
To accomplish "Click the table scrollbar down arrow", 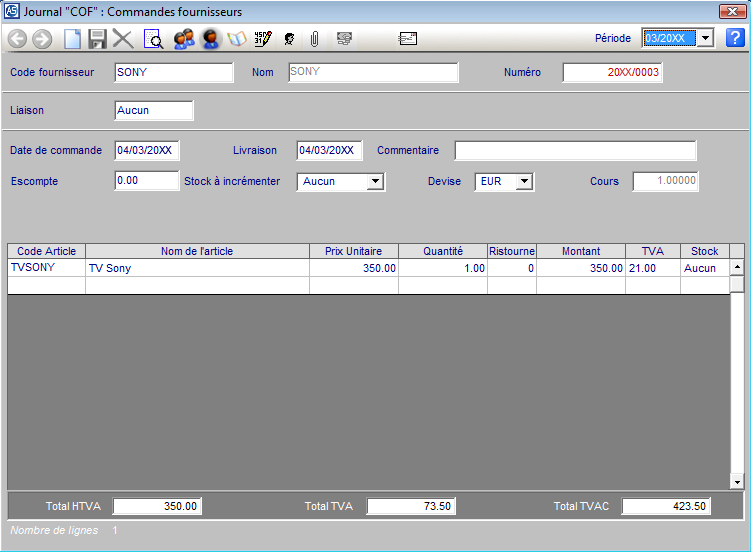I will [737, 482].
